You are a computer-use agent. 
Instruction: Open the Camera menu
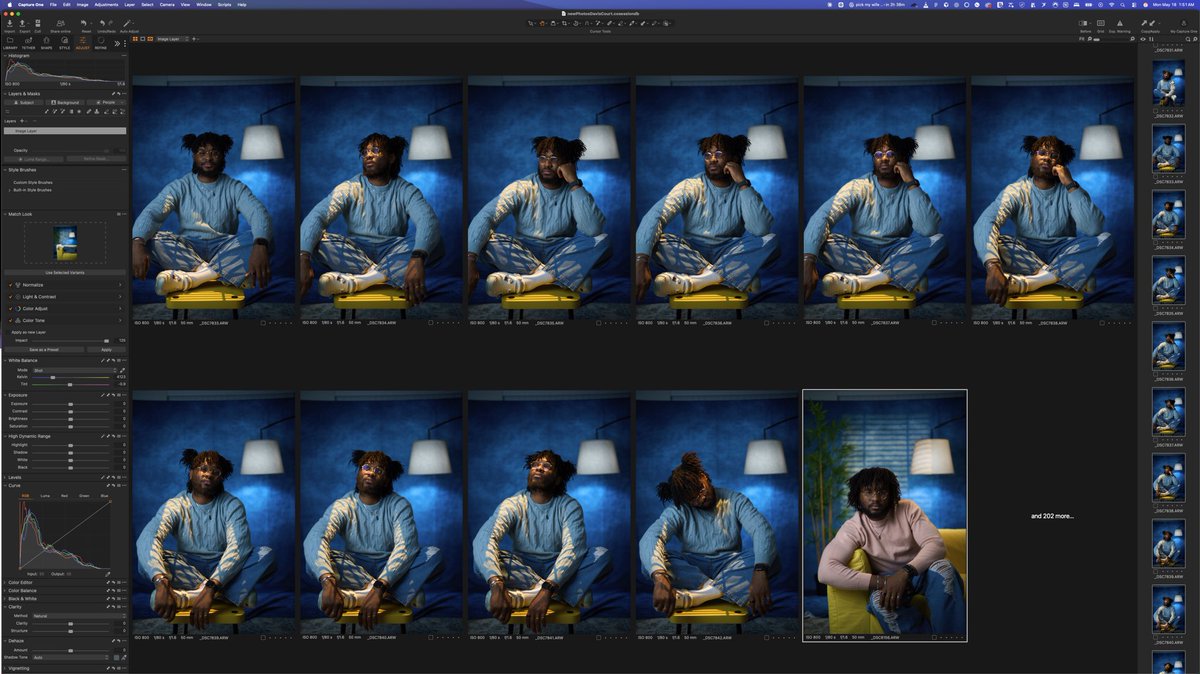click(x=167, y=4)
